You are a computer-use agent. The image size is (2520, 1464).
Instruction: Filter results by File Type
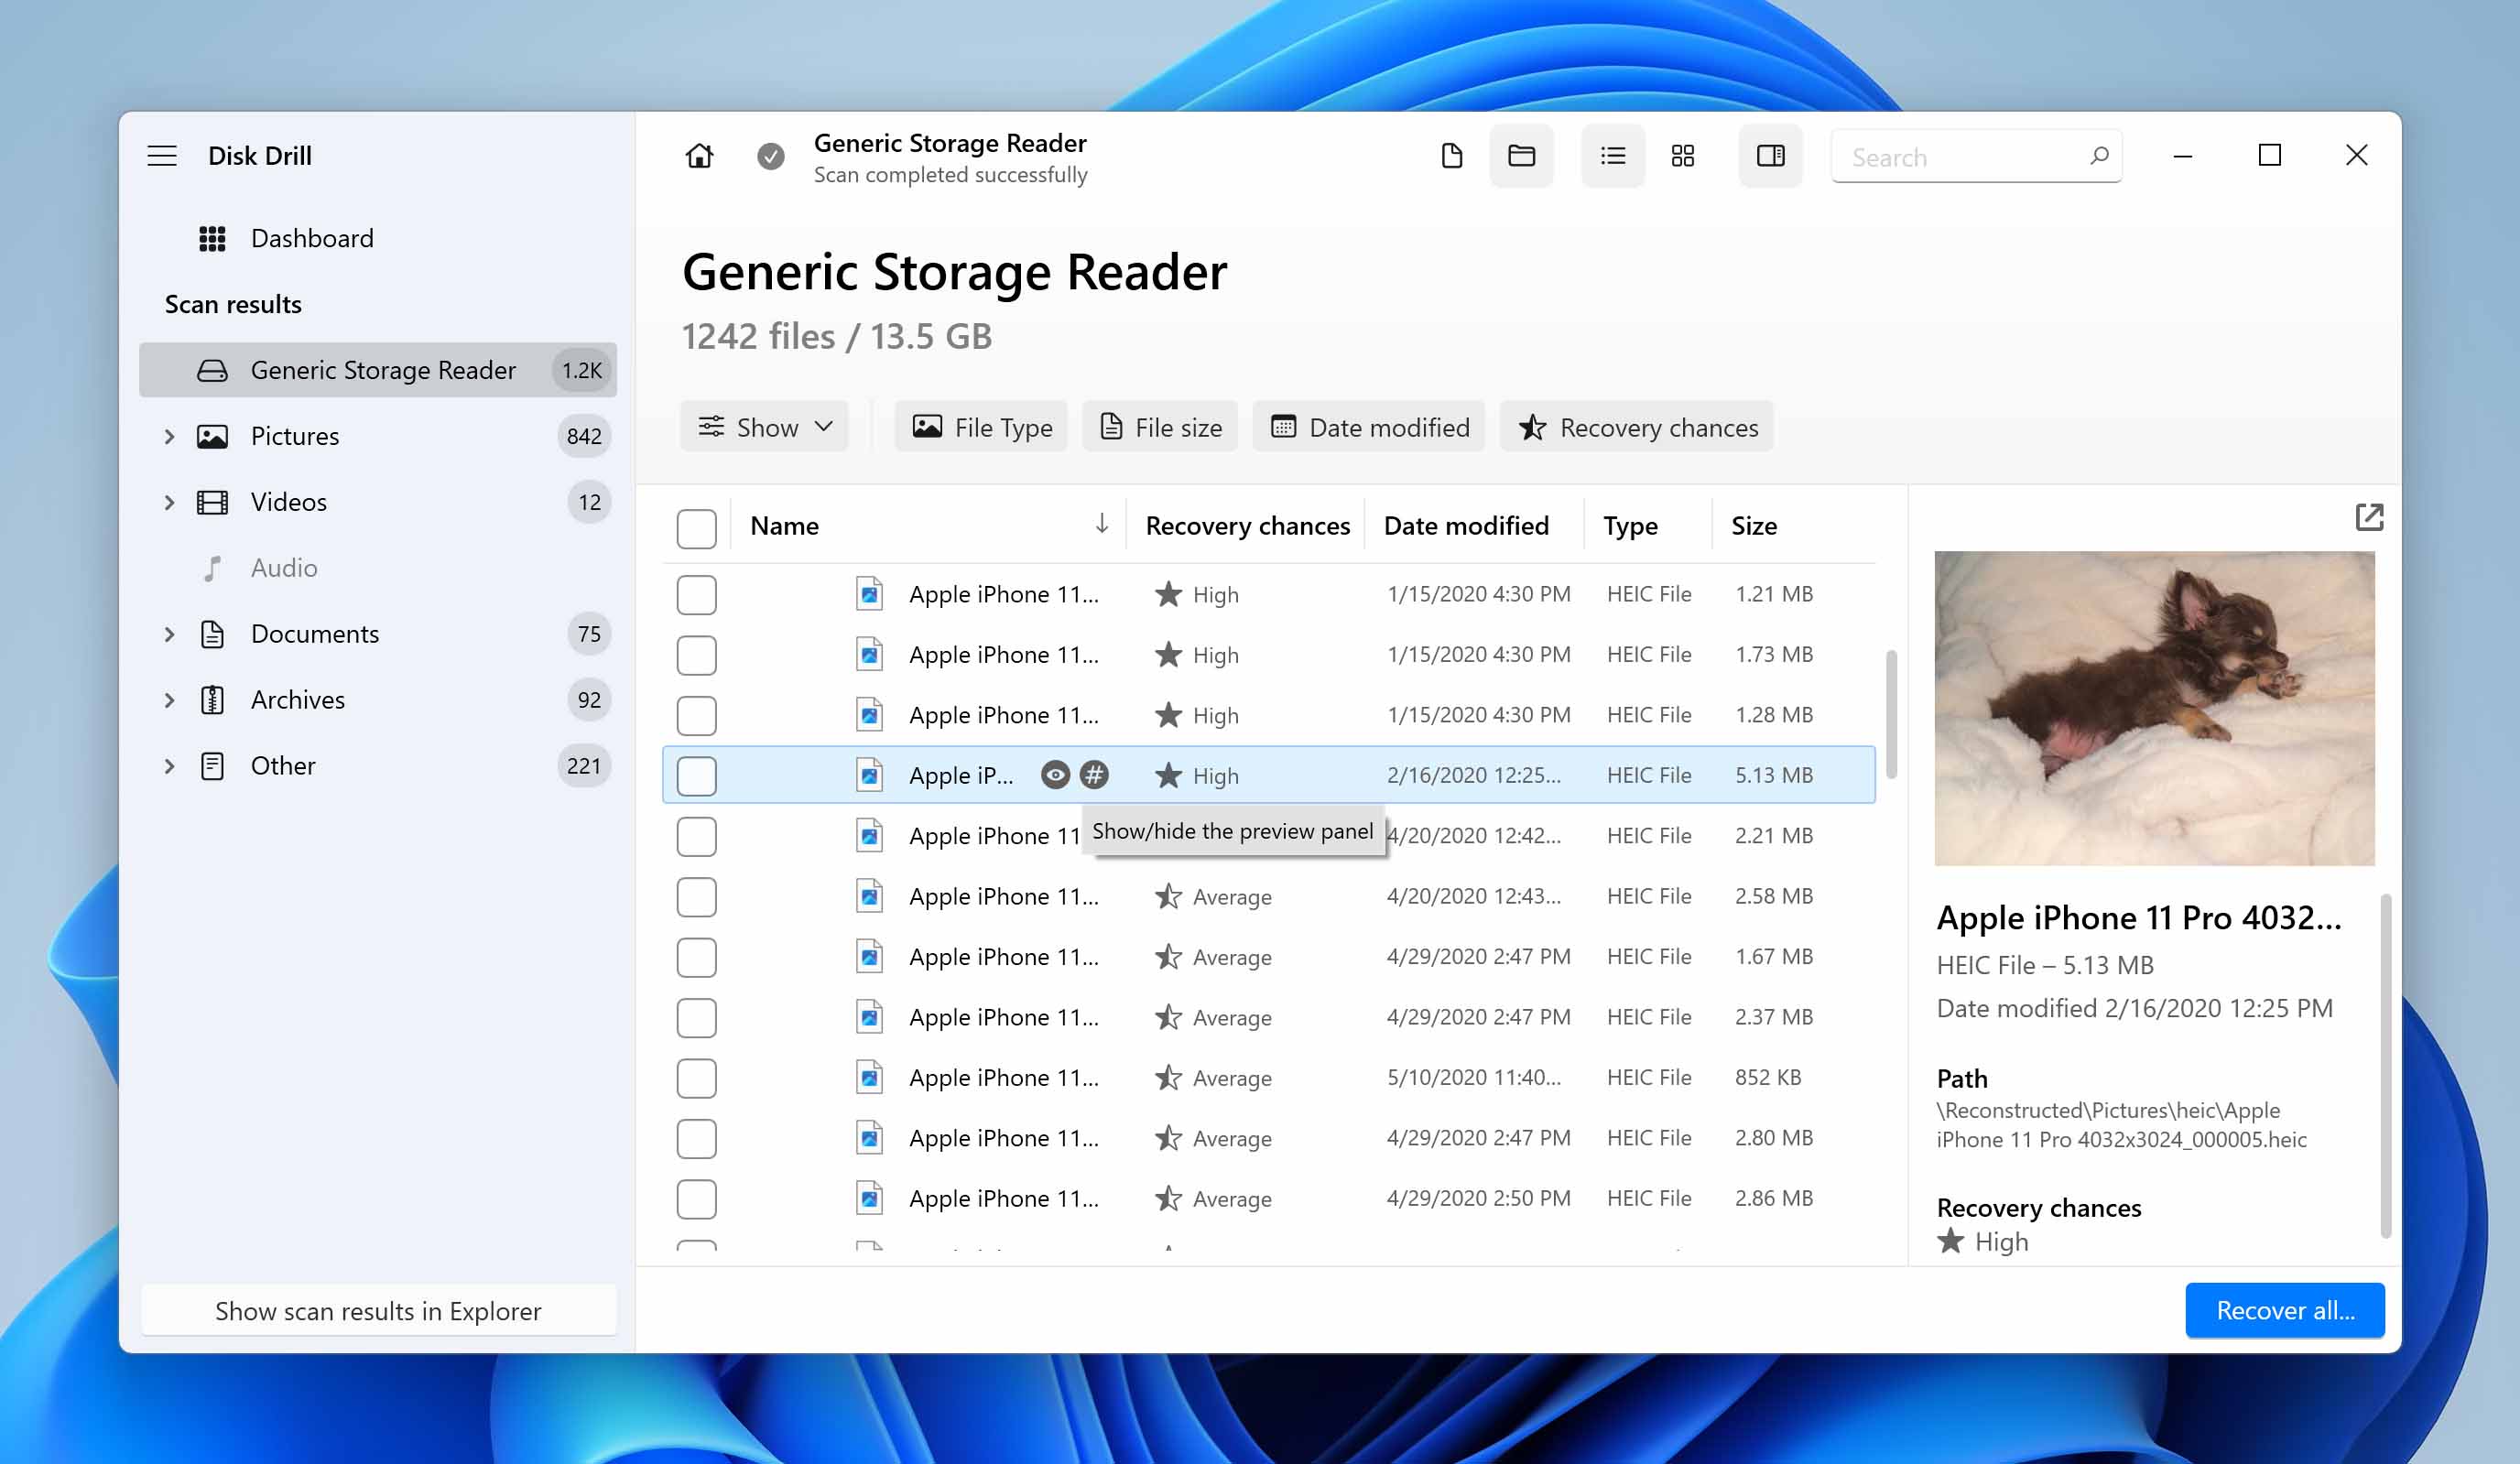click(983, 427)
